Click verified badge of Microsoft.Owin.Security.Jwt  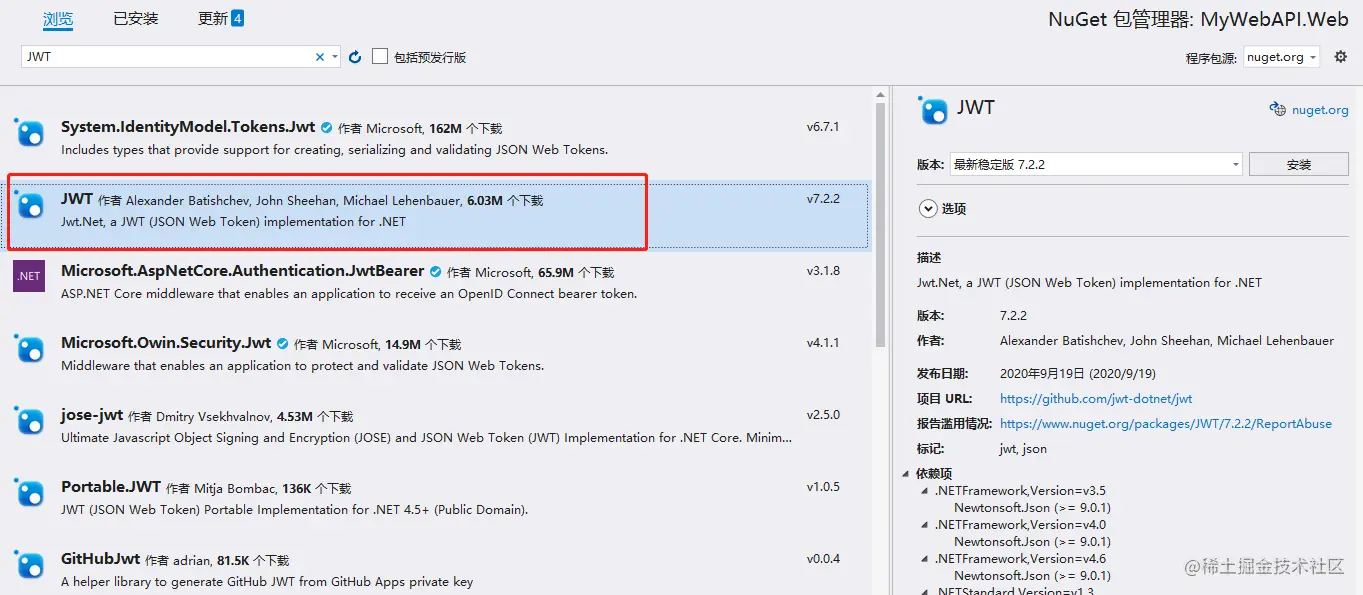pos(282,344)
